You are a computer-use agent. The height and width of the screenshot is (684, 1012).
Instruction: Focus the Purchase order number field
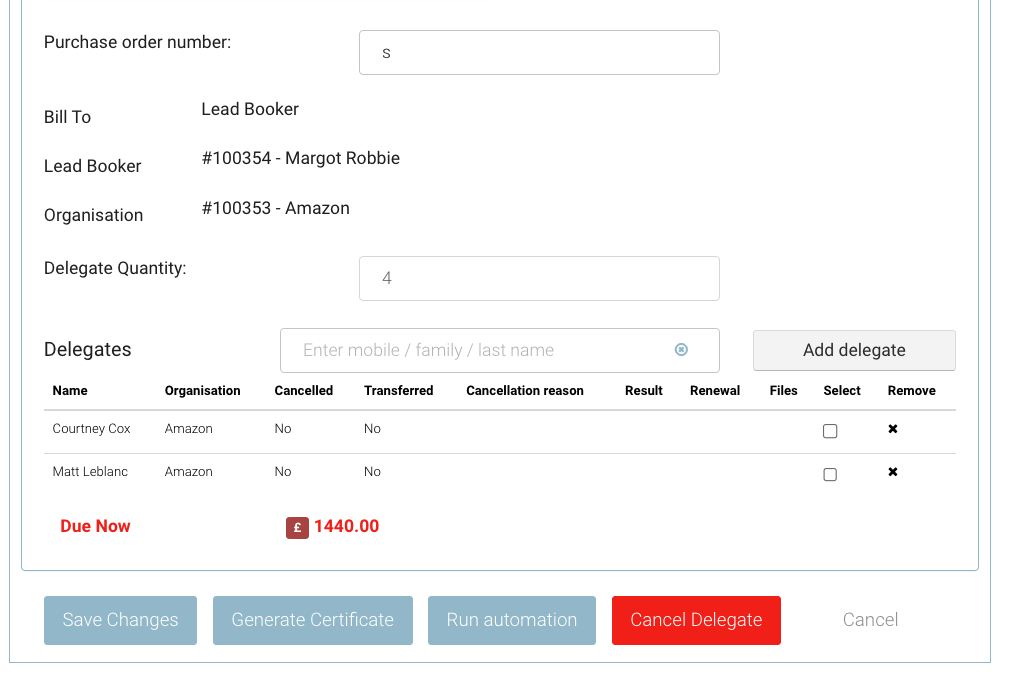coord(539,52)
